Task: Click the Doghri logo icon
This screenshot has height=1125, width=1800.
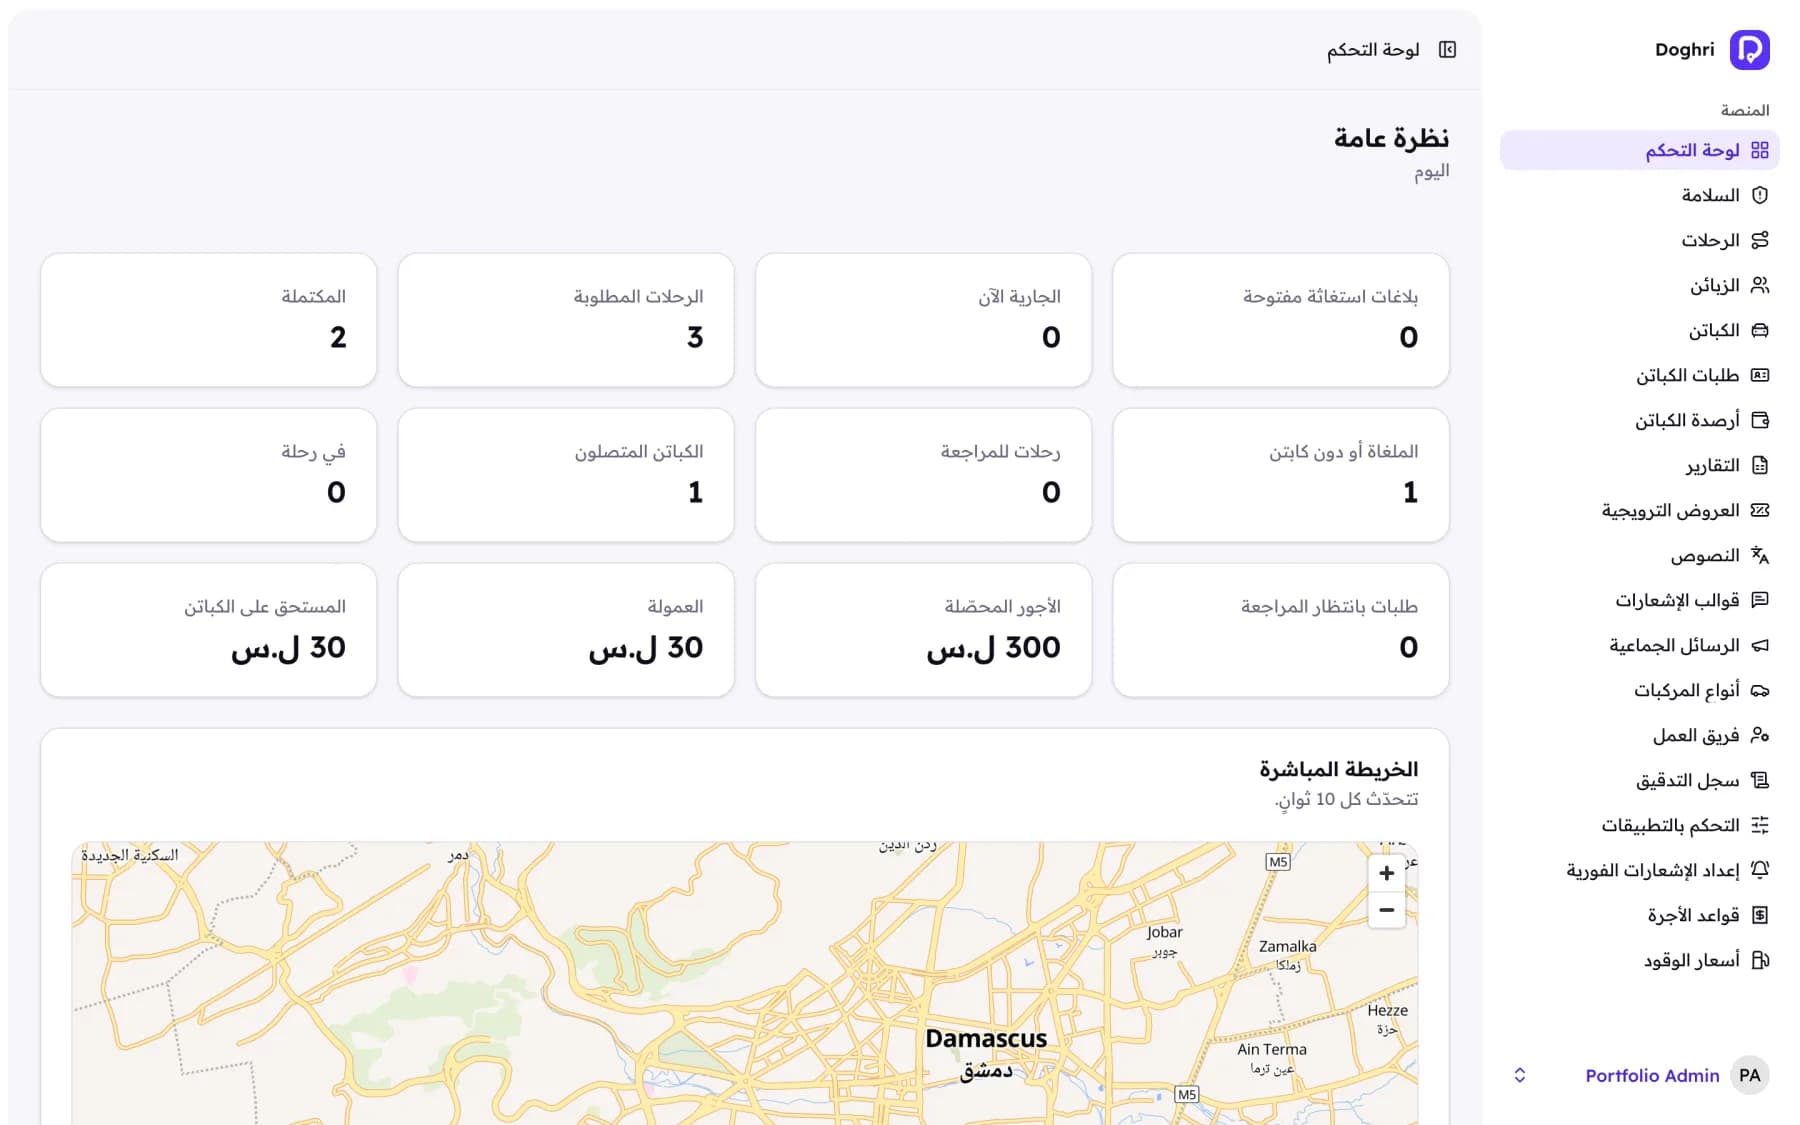Action: (x=1749, y=49)
